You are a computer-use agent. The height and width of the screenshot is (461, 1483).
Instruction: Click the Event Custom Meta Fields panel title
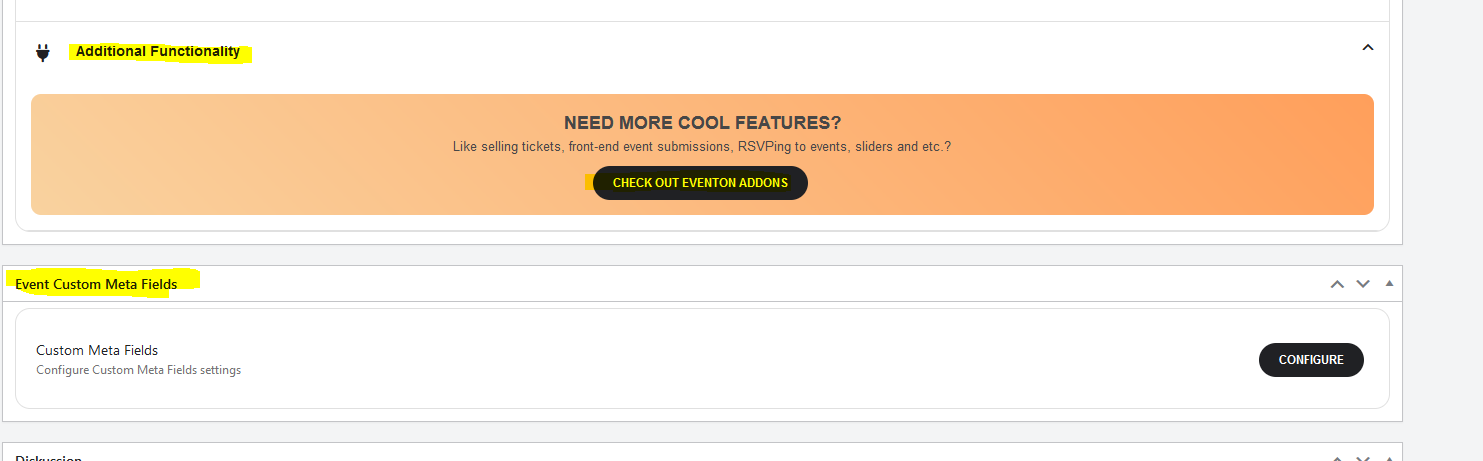(96, 284)
